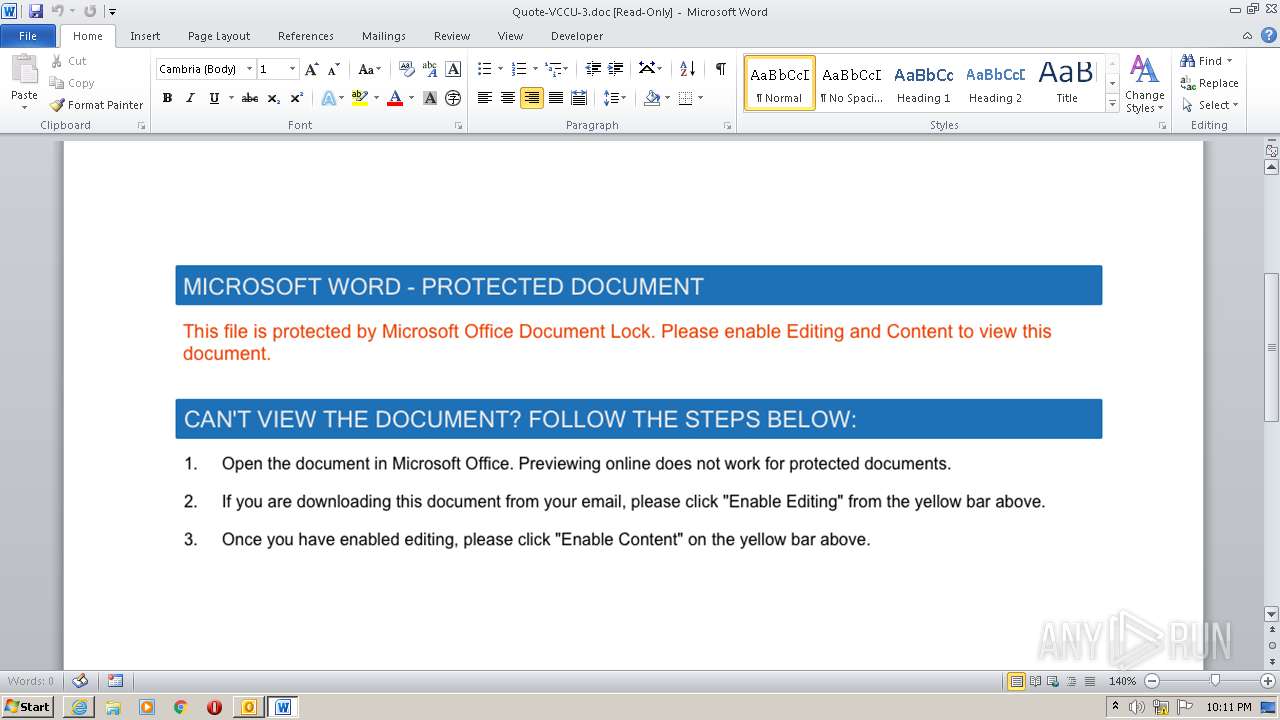This screenshot has width=1280, height=720.
Task: Toggle bold formatting
Action: [167, 98]
